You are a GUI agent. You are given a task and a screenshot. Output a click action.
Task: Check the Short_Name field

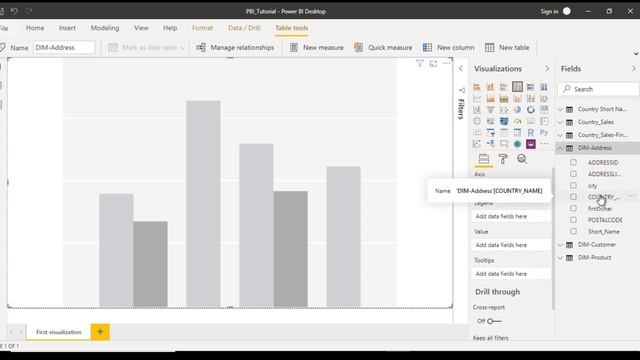pyautogui.click(x=573, y=231)
